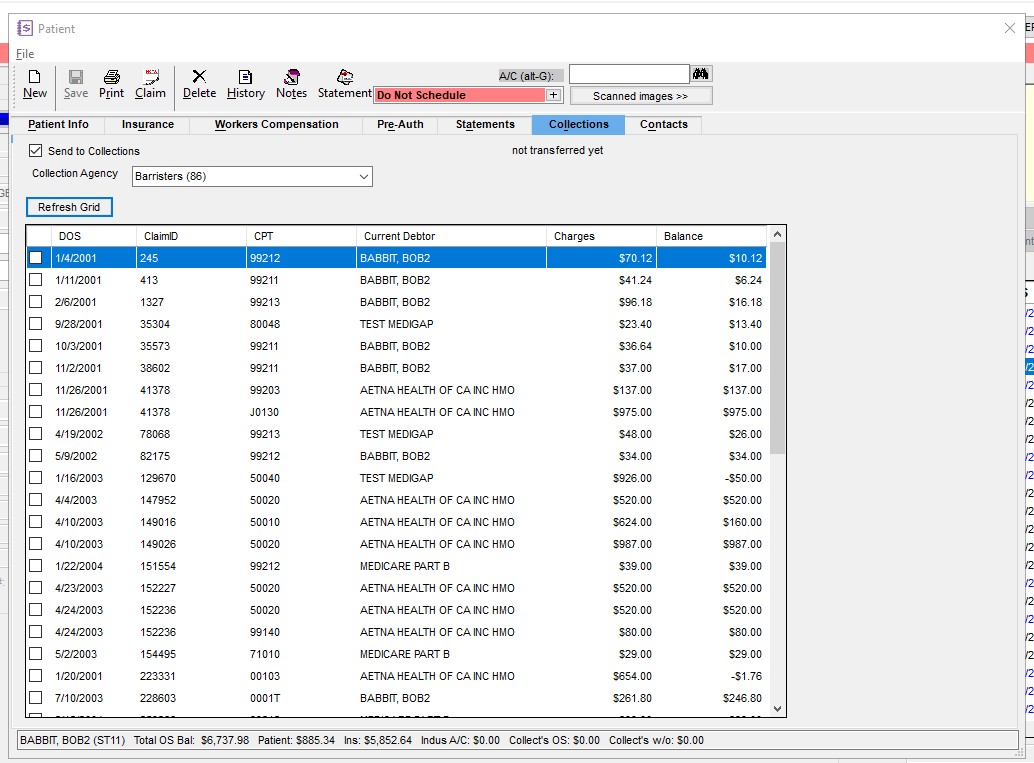Click the ClaimID column header

pyautogui.click(x=191, y=236)
